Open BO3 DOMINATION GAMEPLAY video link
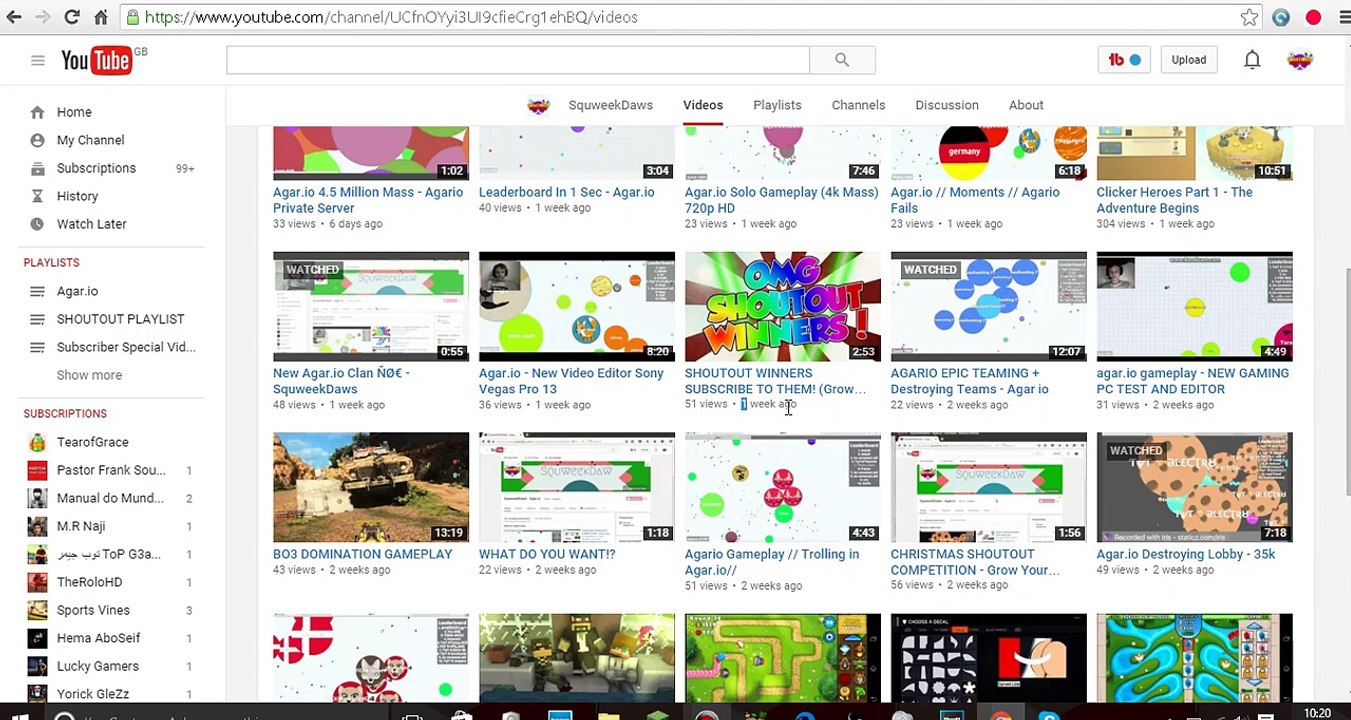 pyautogui.click(x=362, y=554)
